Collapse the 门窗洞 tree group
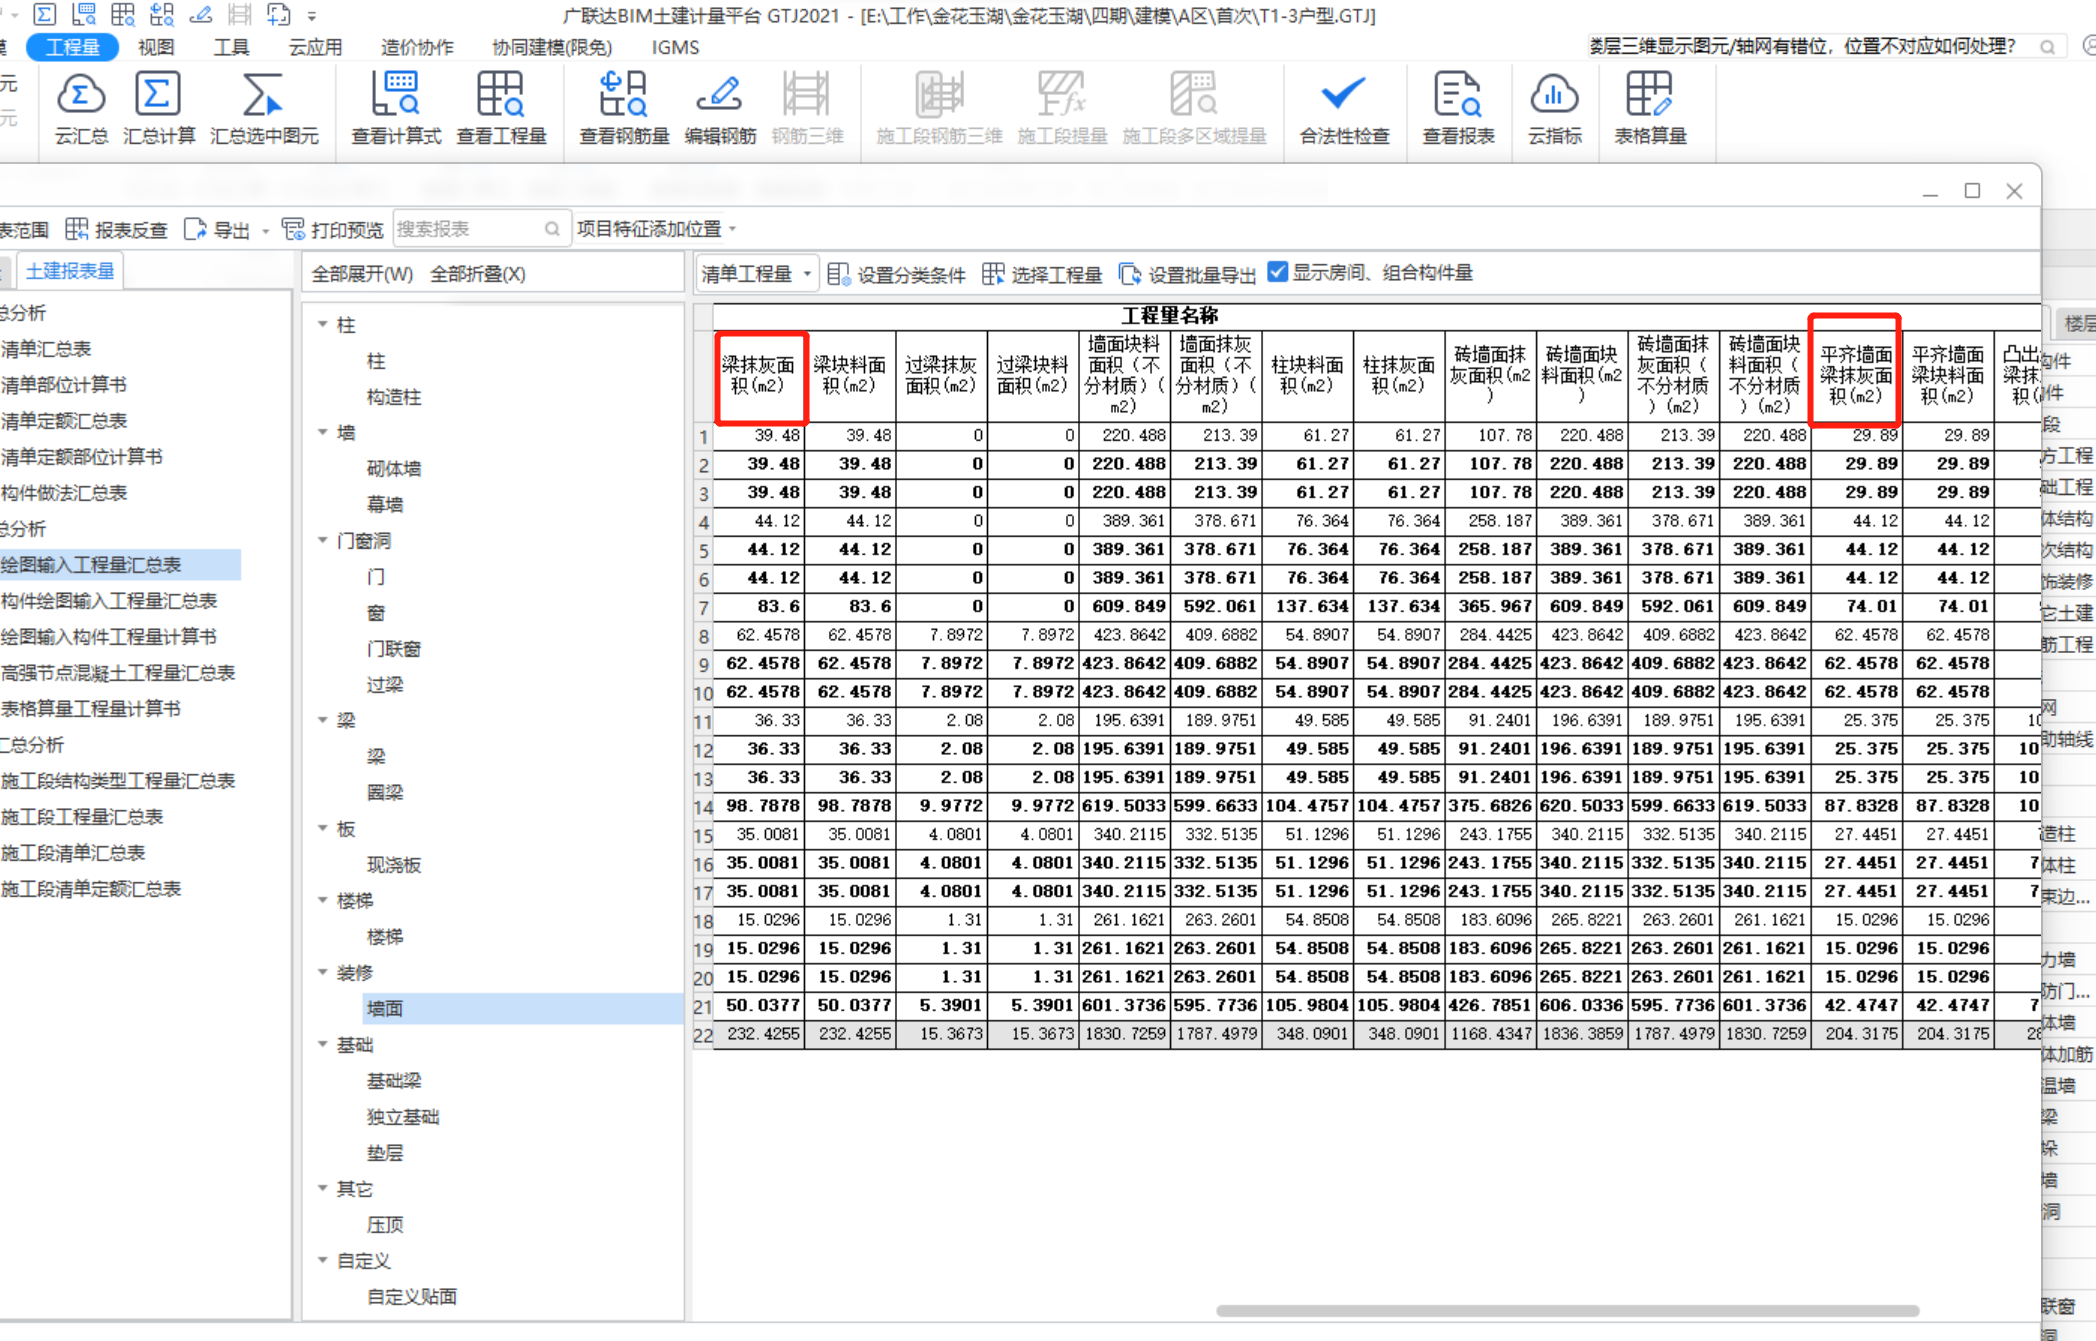The height and width of the screenshot is (1341, 2096). tap(322, 540)
